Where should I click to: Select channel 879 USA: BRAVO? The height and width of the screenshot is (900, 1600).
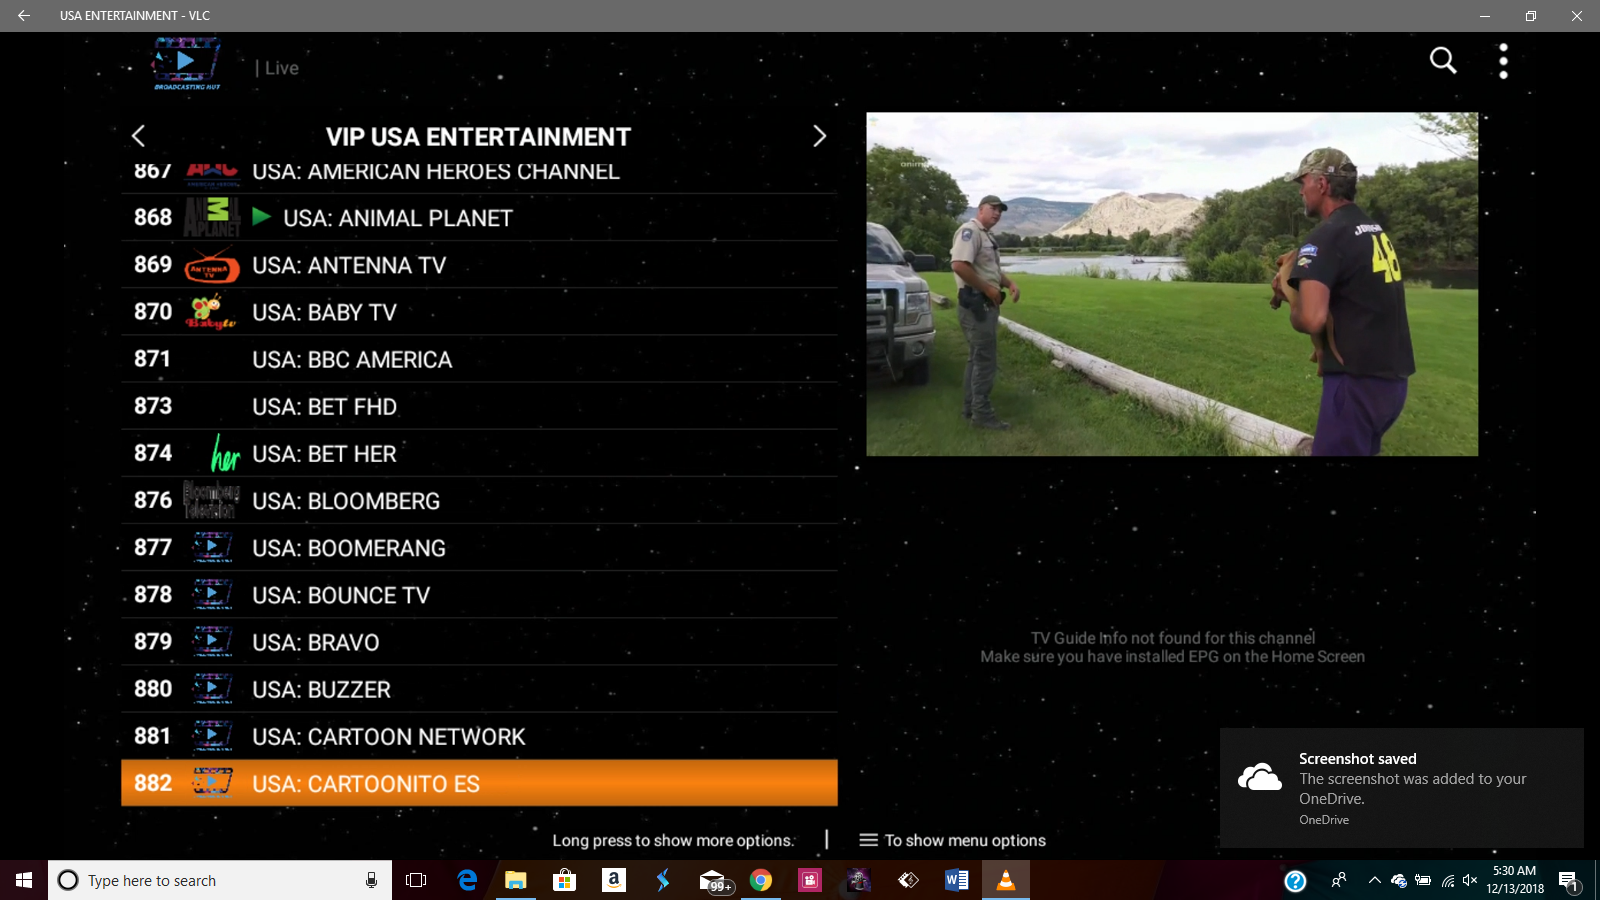479,641
